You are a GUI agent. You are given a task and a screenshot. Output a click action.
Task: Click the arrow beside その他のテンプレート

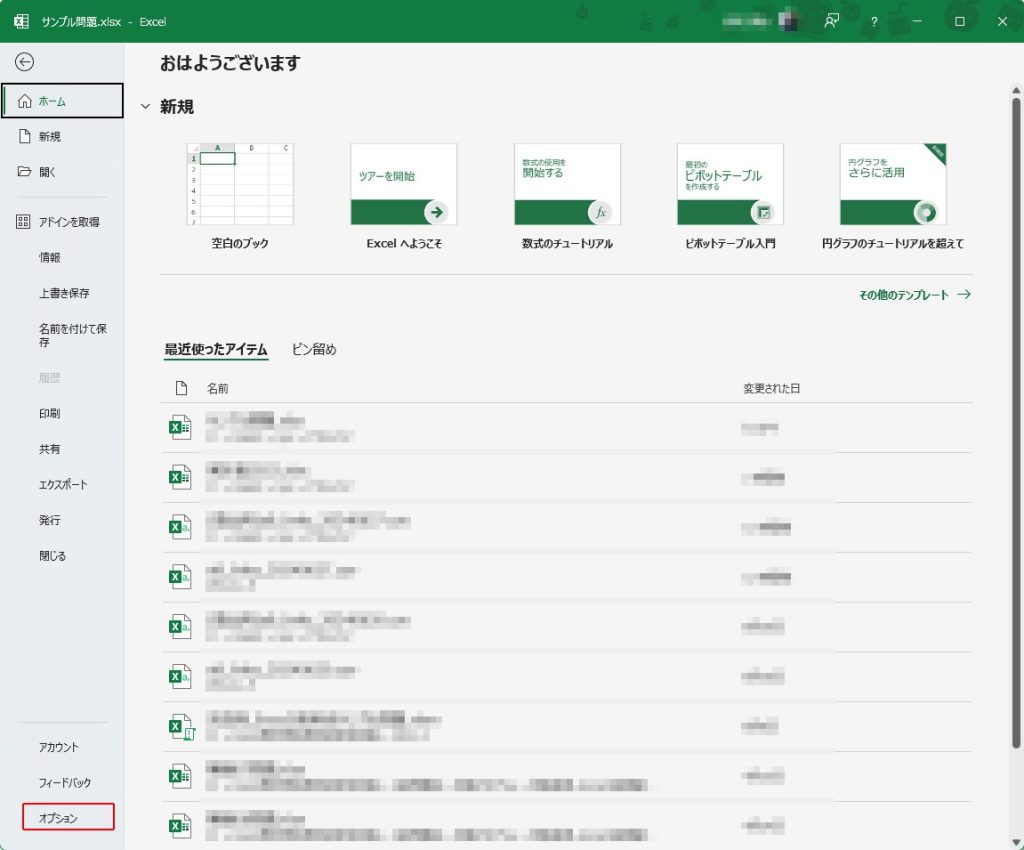pyautogui.click(x=964, y=295)
